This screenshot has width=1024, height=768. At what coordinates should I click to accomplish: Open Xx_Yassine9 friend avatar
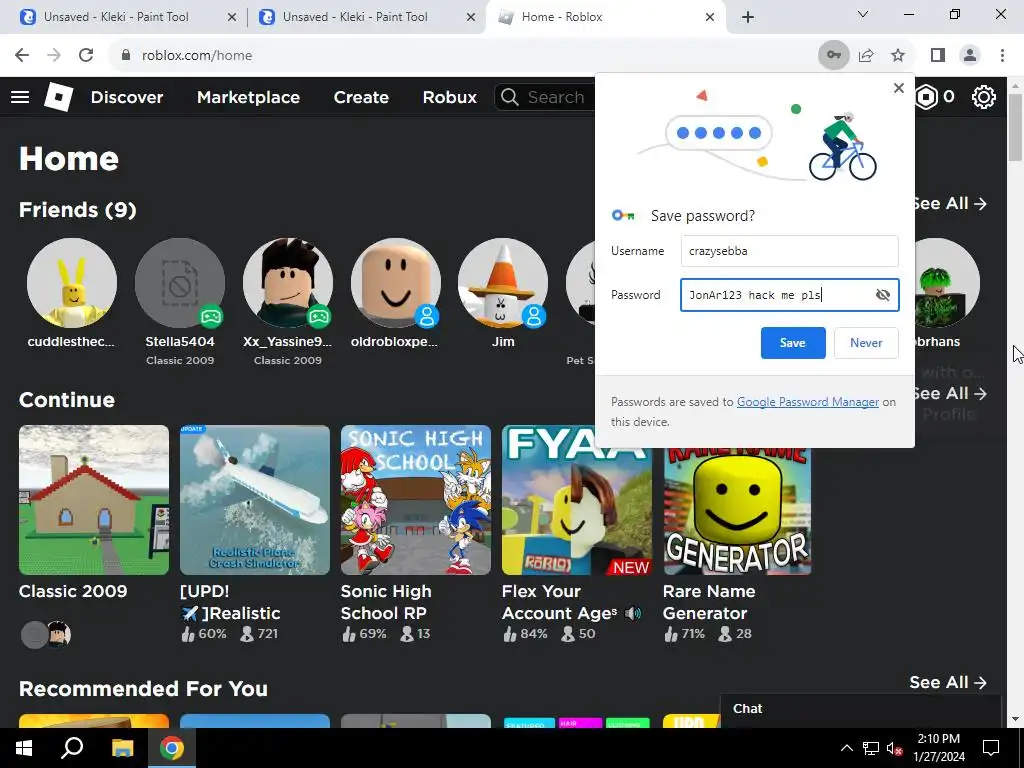287,283
